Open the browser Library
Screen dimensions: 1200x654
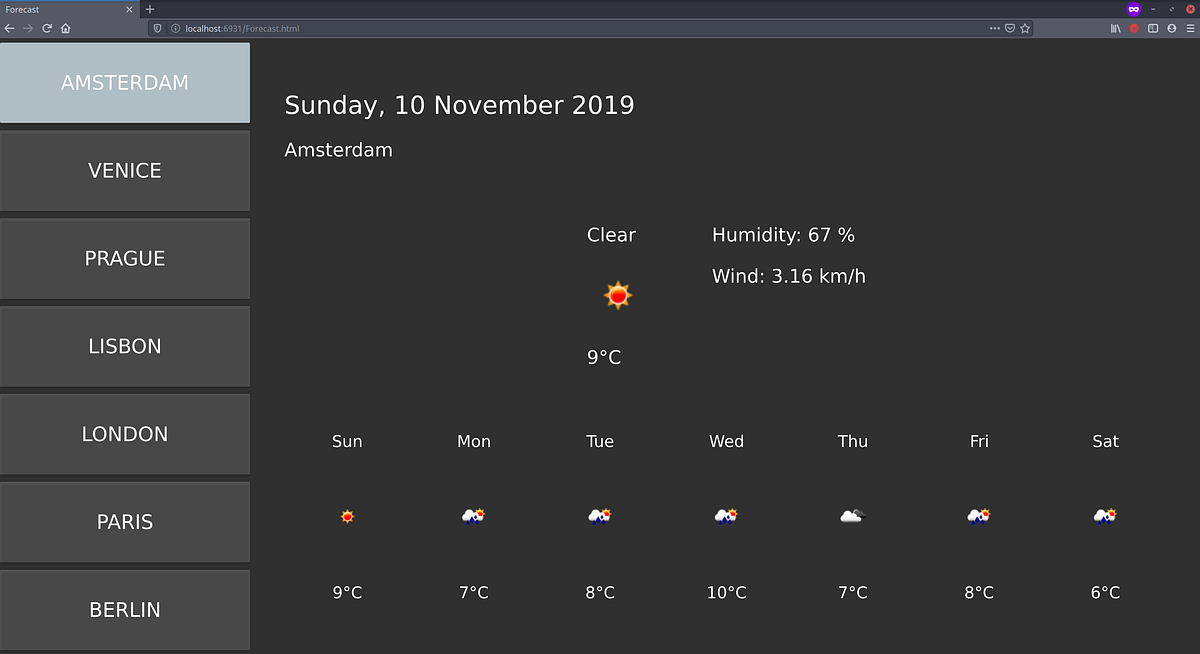pyautogui.click(x=1114, y=28)
